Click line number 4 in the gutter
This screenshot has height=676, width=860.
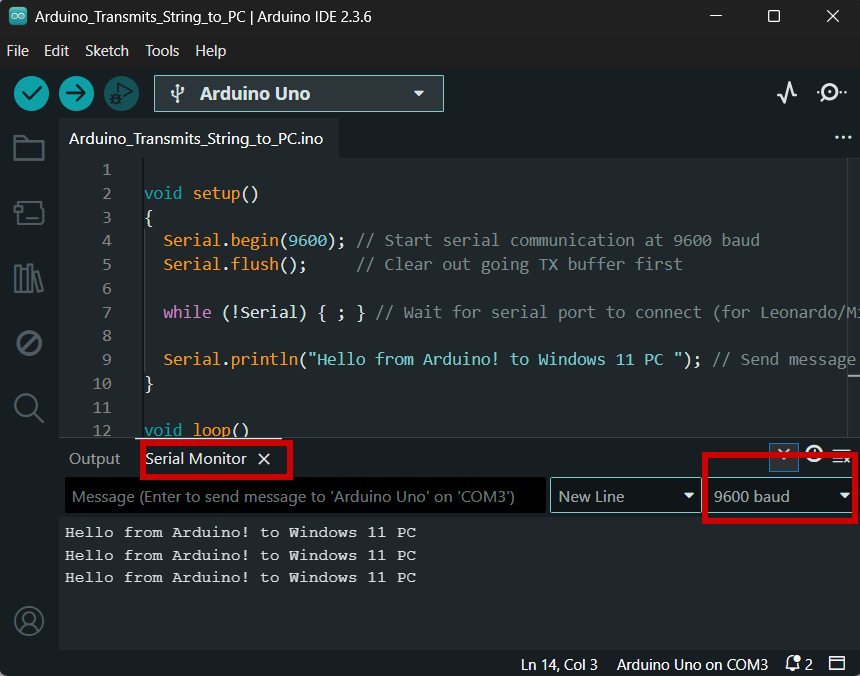pyautogui.click(x=106, y=241)
